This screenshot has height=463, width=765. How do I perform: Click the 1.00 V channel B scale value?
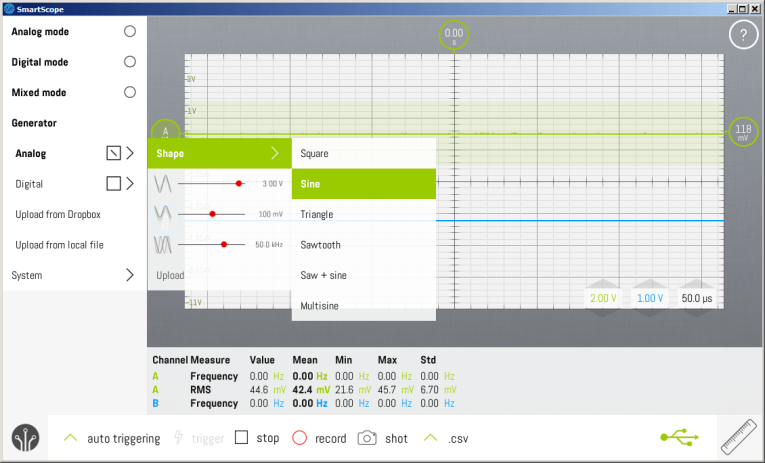click(650, 298)
